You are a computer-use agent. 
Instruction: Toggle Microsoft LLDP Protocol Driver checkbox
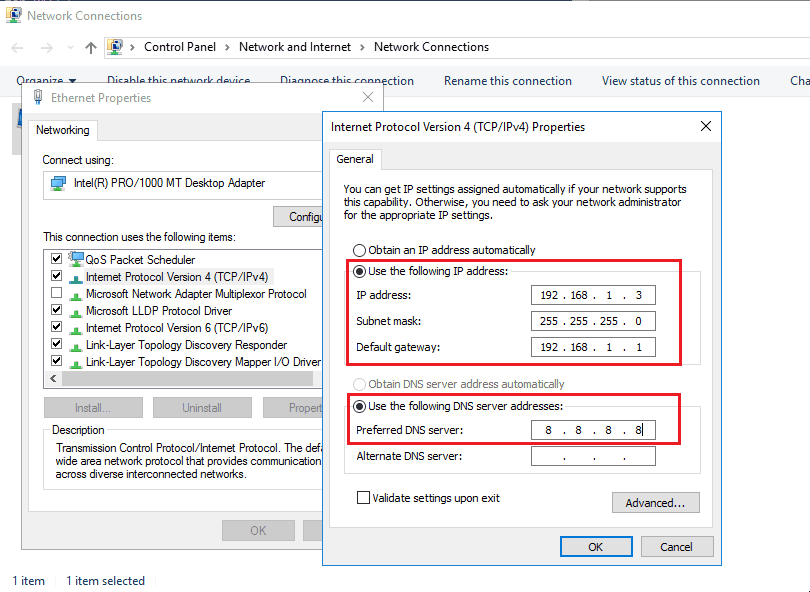click(x=57, y=310)
